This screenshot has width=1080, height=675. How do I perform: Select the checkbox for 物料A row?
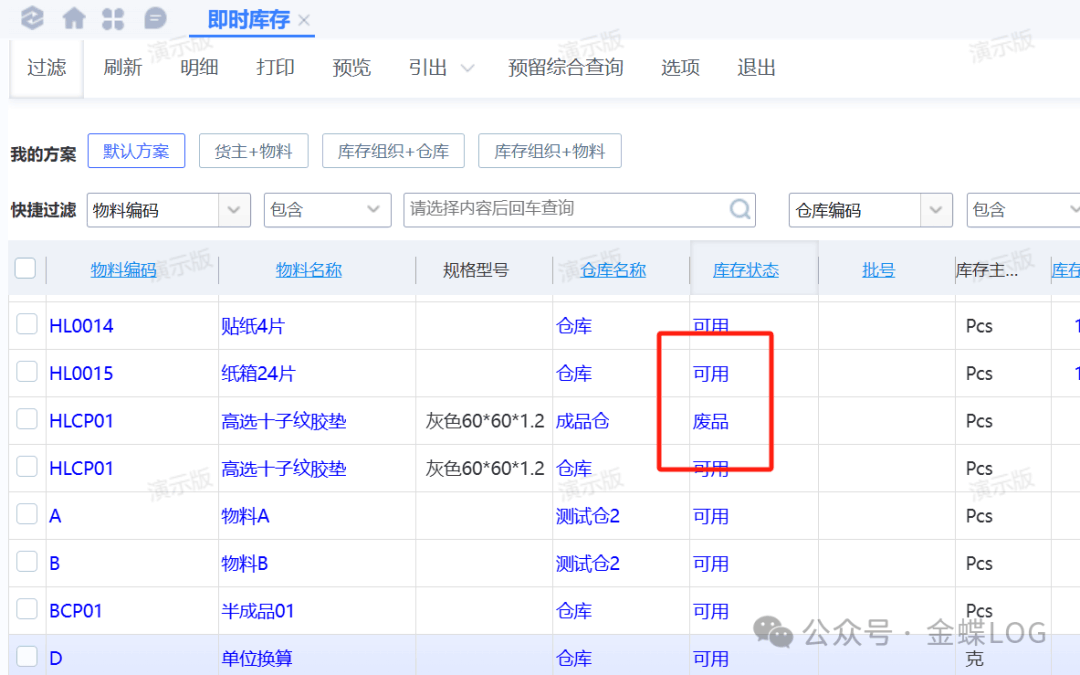27,515
